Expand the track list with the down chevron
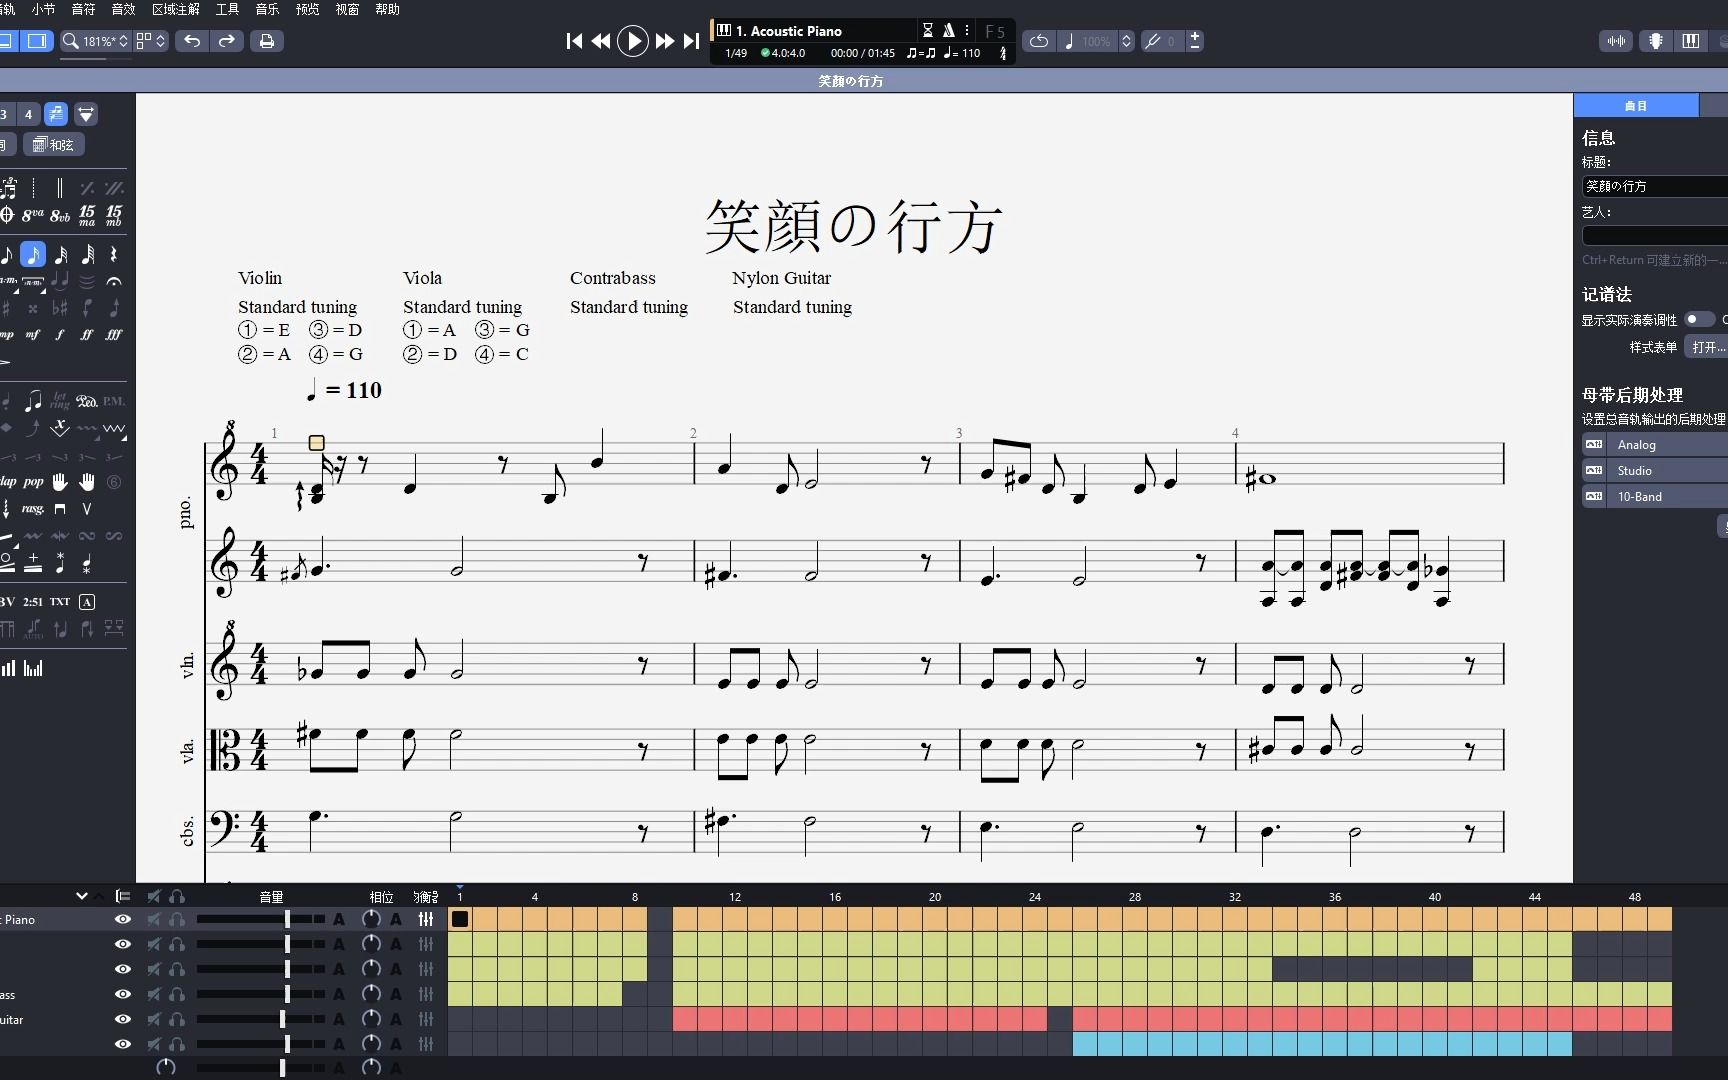Image resolution: width=1728 pixels, height=1080 pixels. point(82,896)
